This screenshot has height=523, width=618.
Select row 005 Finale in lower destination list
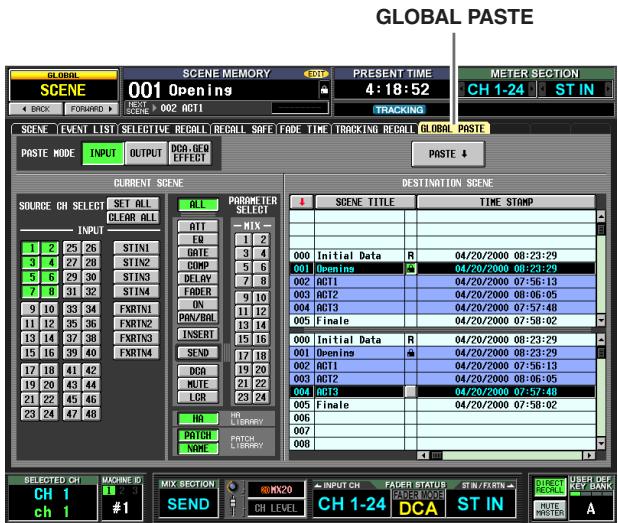click(442, 405)
